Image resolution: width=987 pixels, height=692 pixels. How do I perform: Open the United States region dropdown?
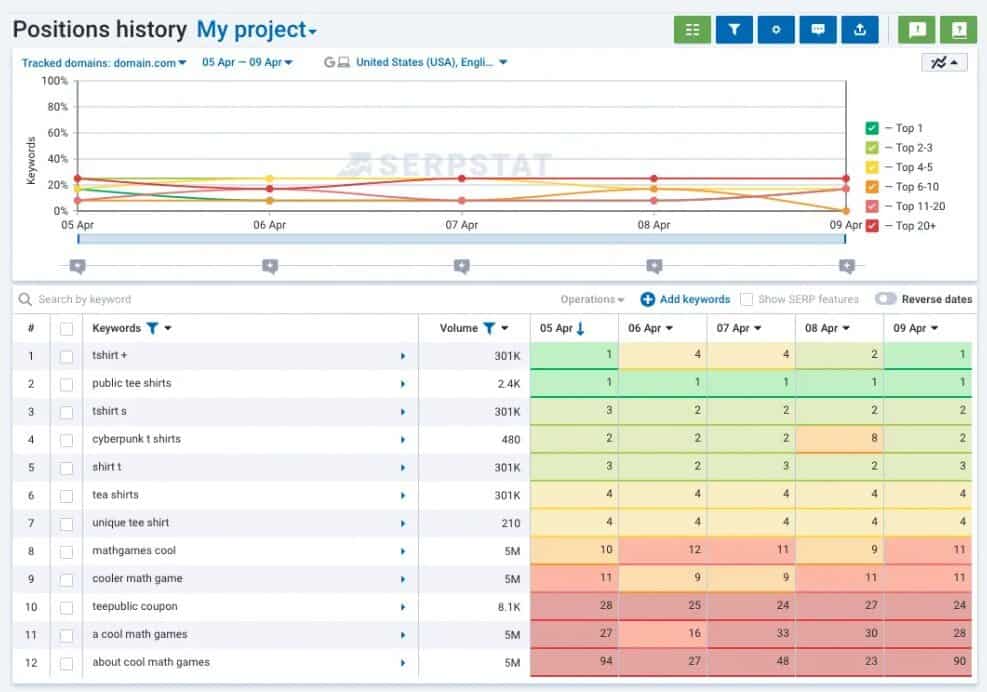point(432,62)
